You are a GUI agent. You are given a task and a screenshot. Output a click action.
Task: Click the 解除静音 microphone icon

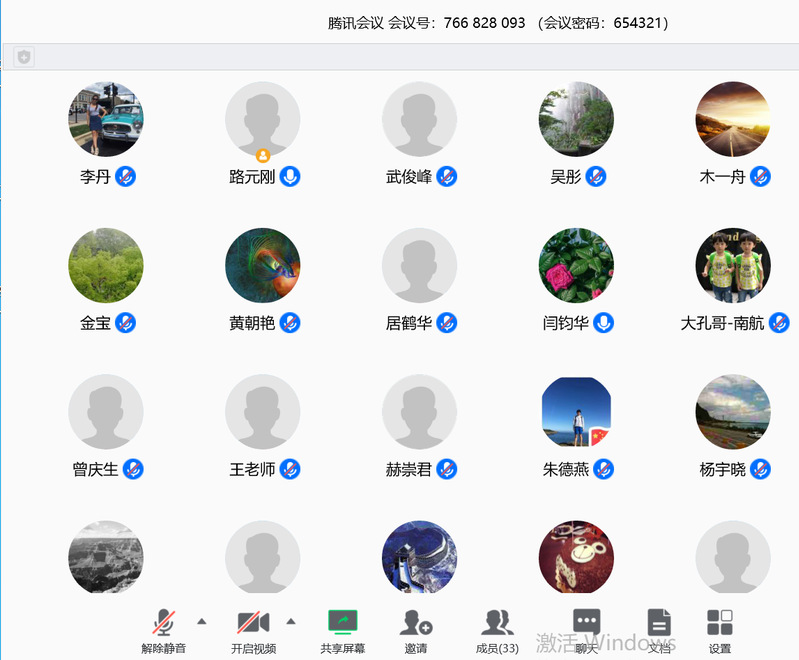163,623
